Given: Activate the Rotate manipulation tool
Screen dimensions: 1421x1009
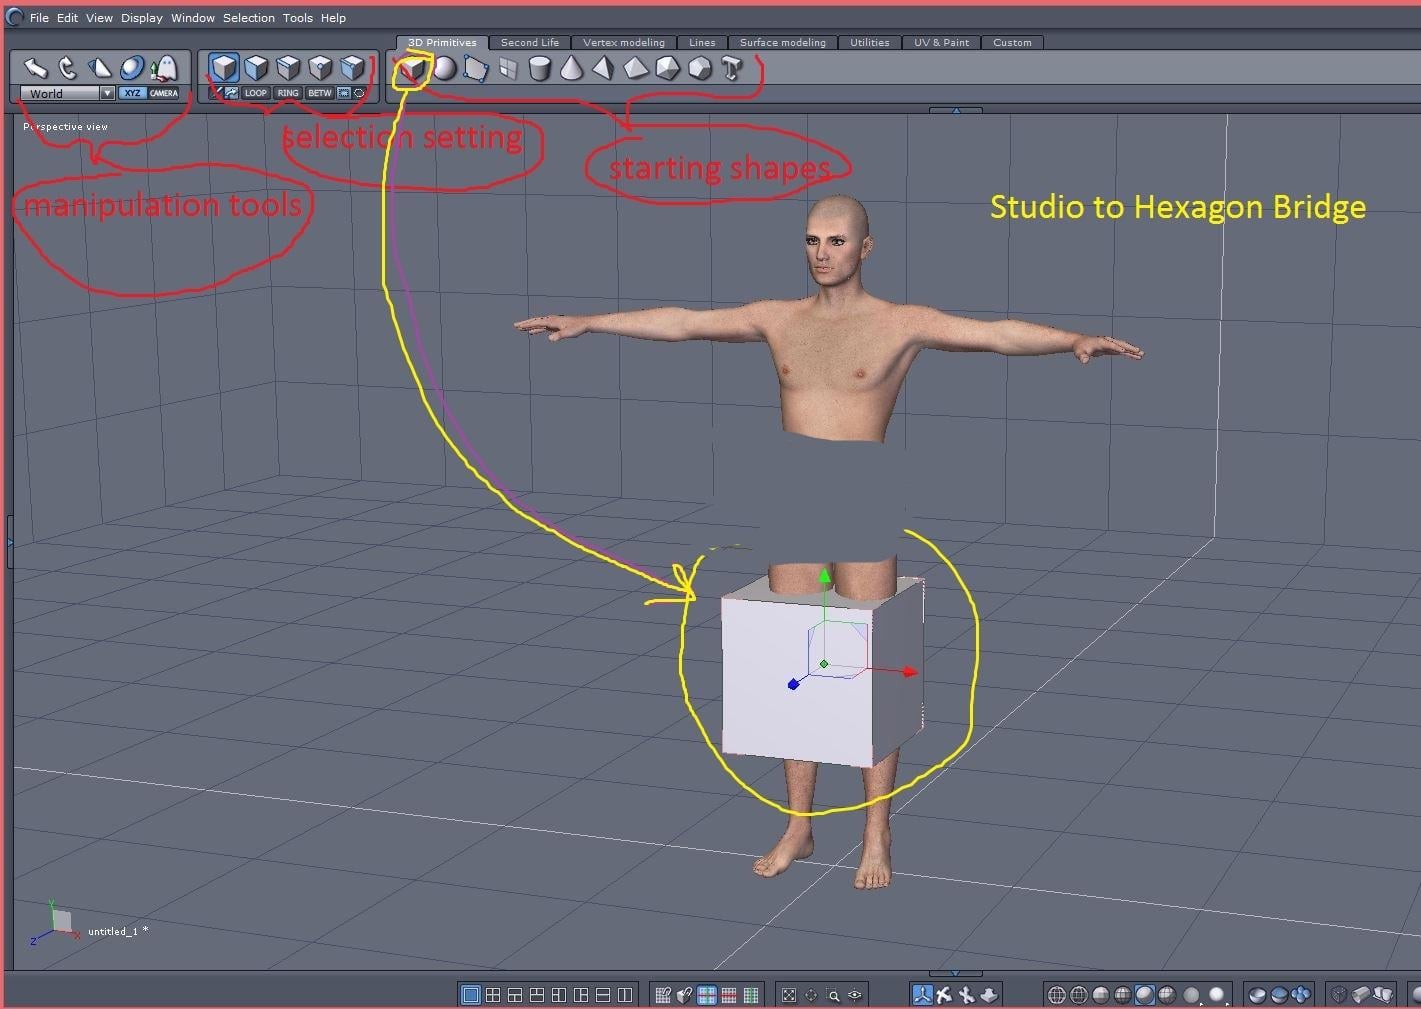Looking at the screenshot, I should (x=67, y=68).
